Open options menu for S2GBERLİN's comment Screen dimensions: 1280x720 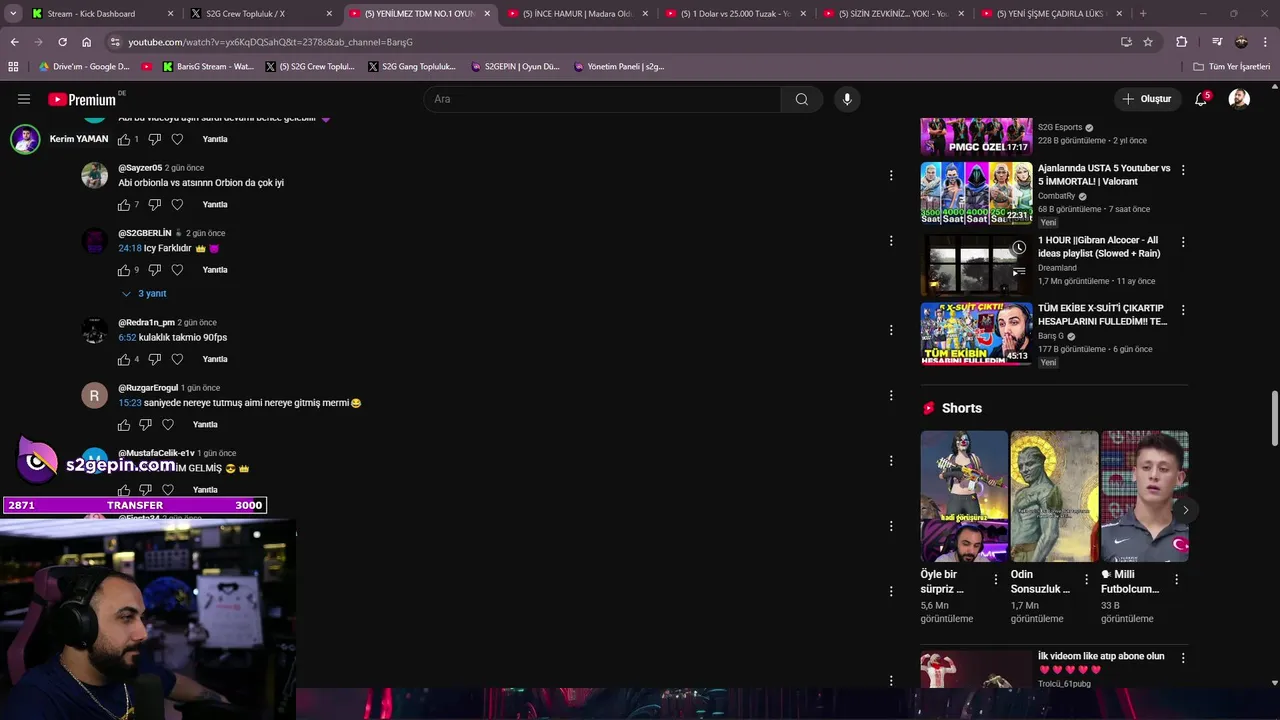(891, 240)
